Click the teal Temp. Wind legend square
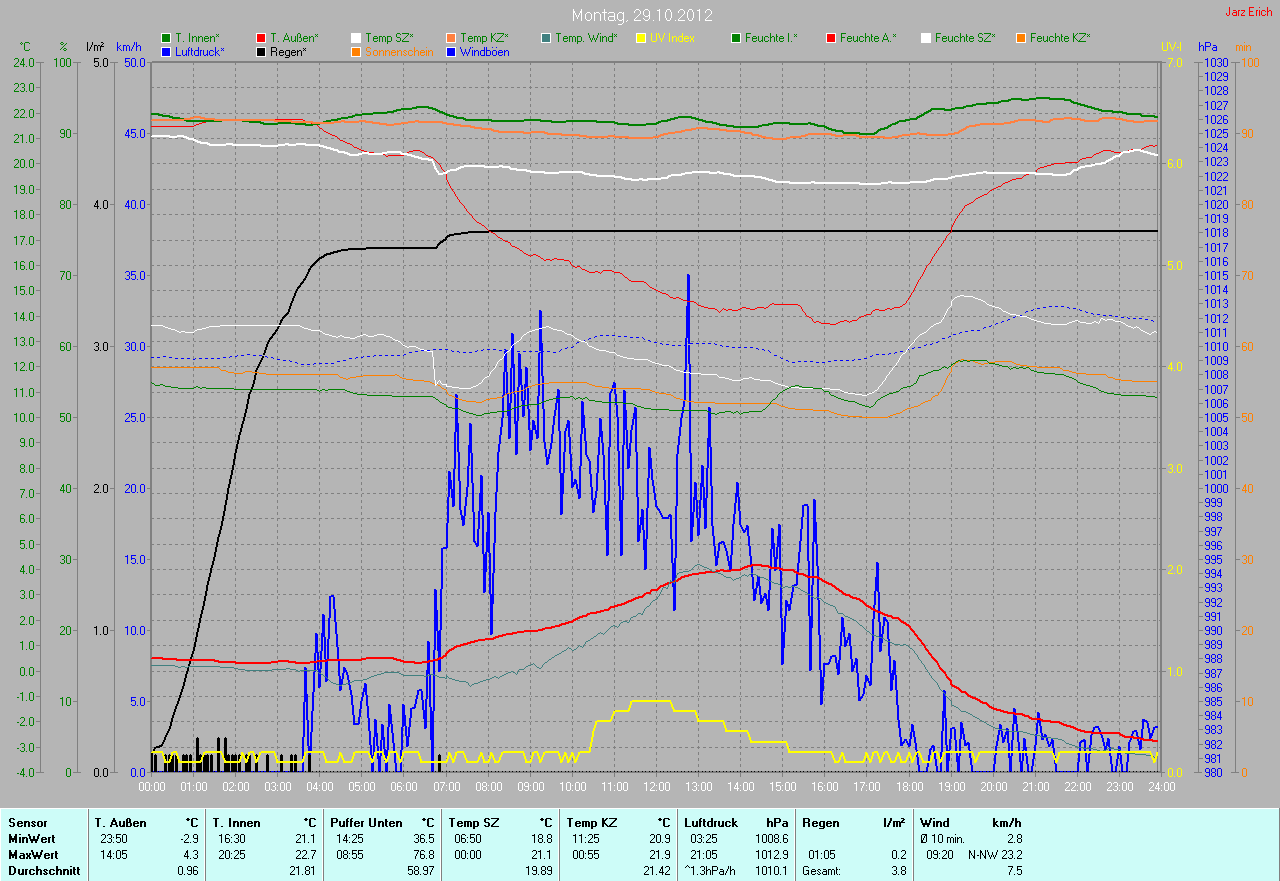Viewport: 1280px width, 881px height. tap(546, 38)
